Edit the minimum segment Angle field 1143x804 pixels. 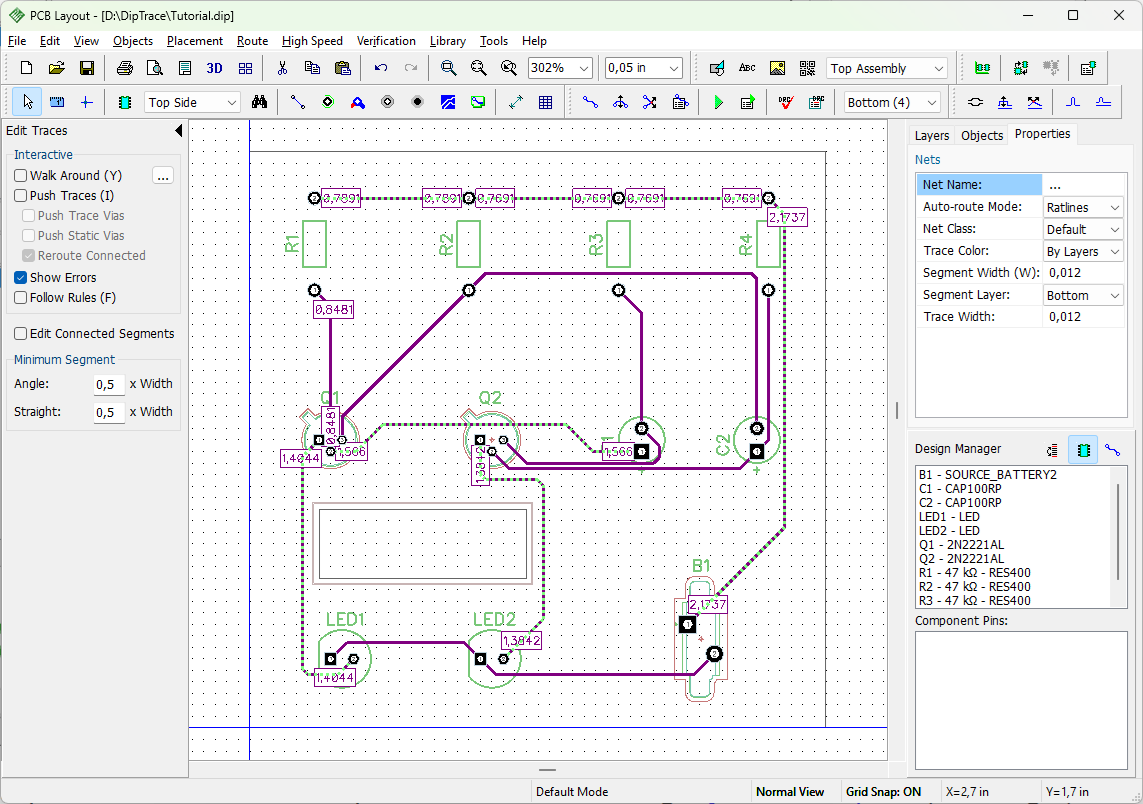[x=109, y=384]
